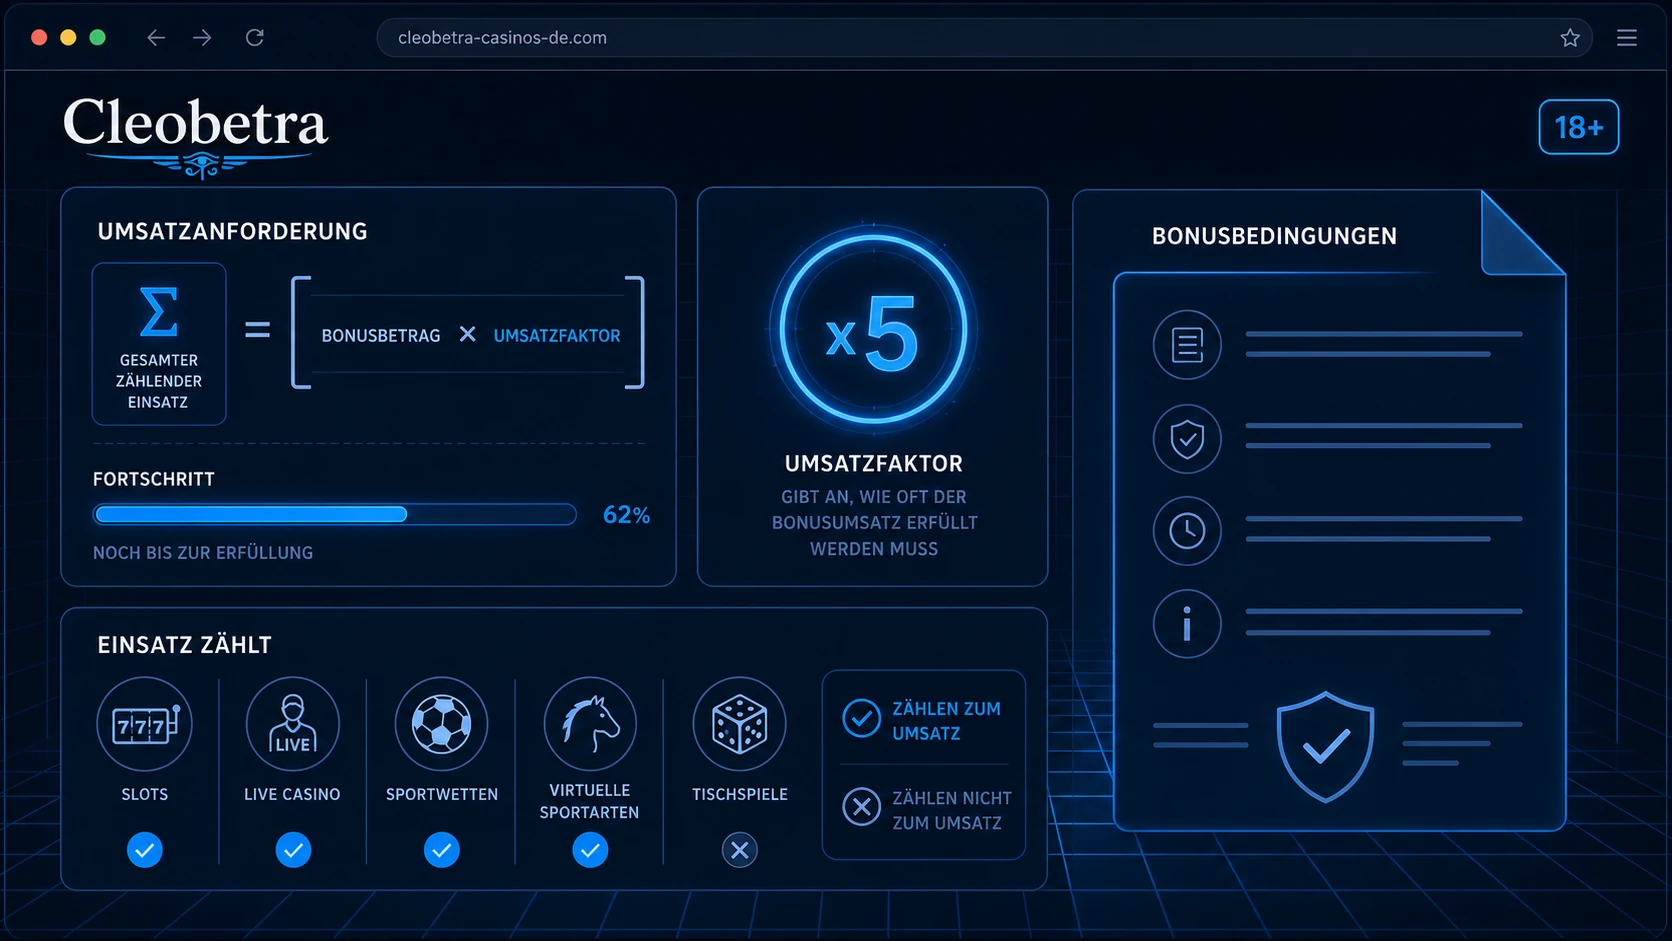
Task: Toggle the X mark under Tischspiele
Action: 739,850
